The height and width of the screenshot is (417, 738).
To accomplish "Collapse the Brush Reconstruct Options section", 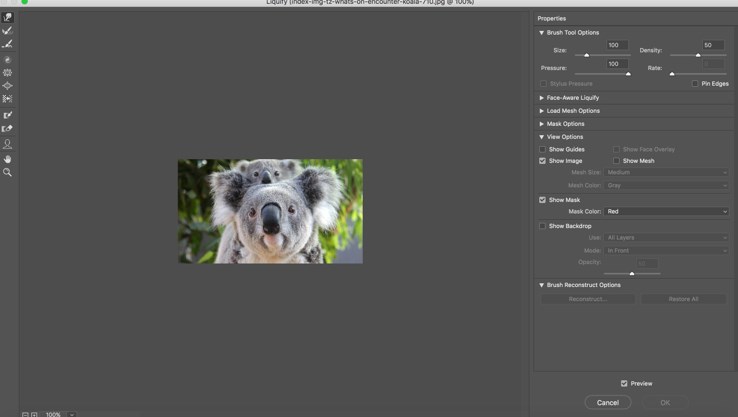I will (542, 285).
